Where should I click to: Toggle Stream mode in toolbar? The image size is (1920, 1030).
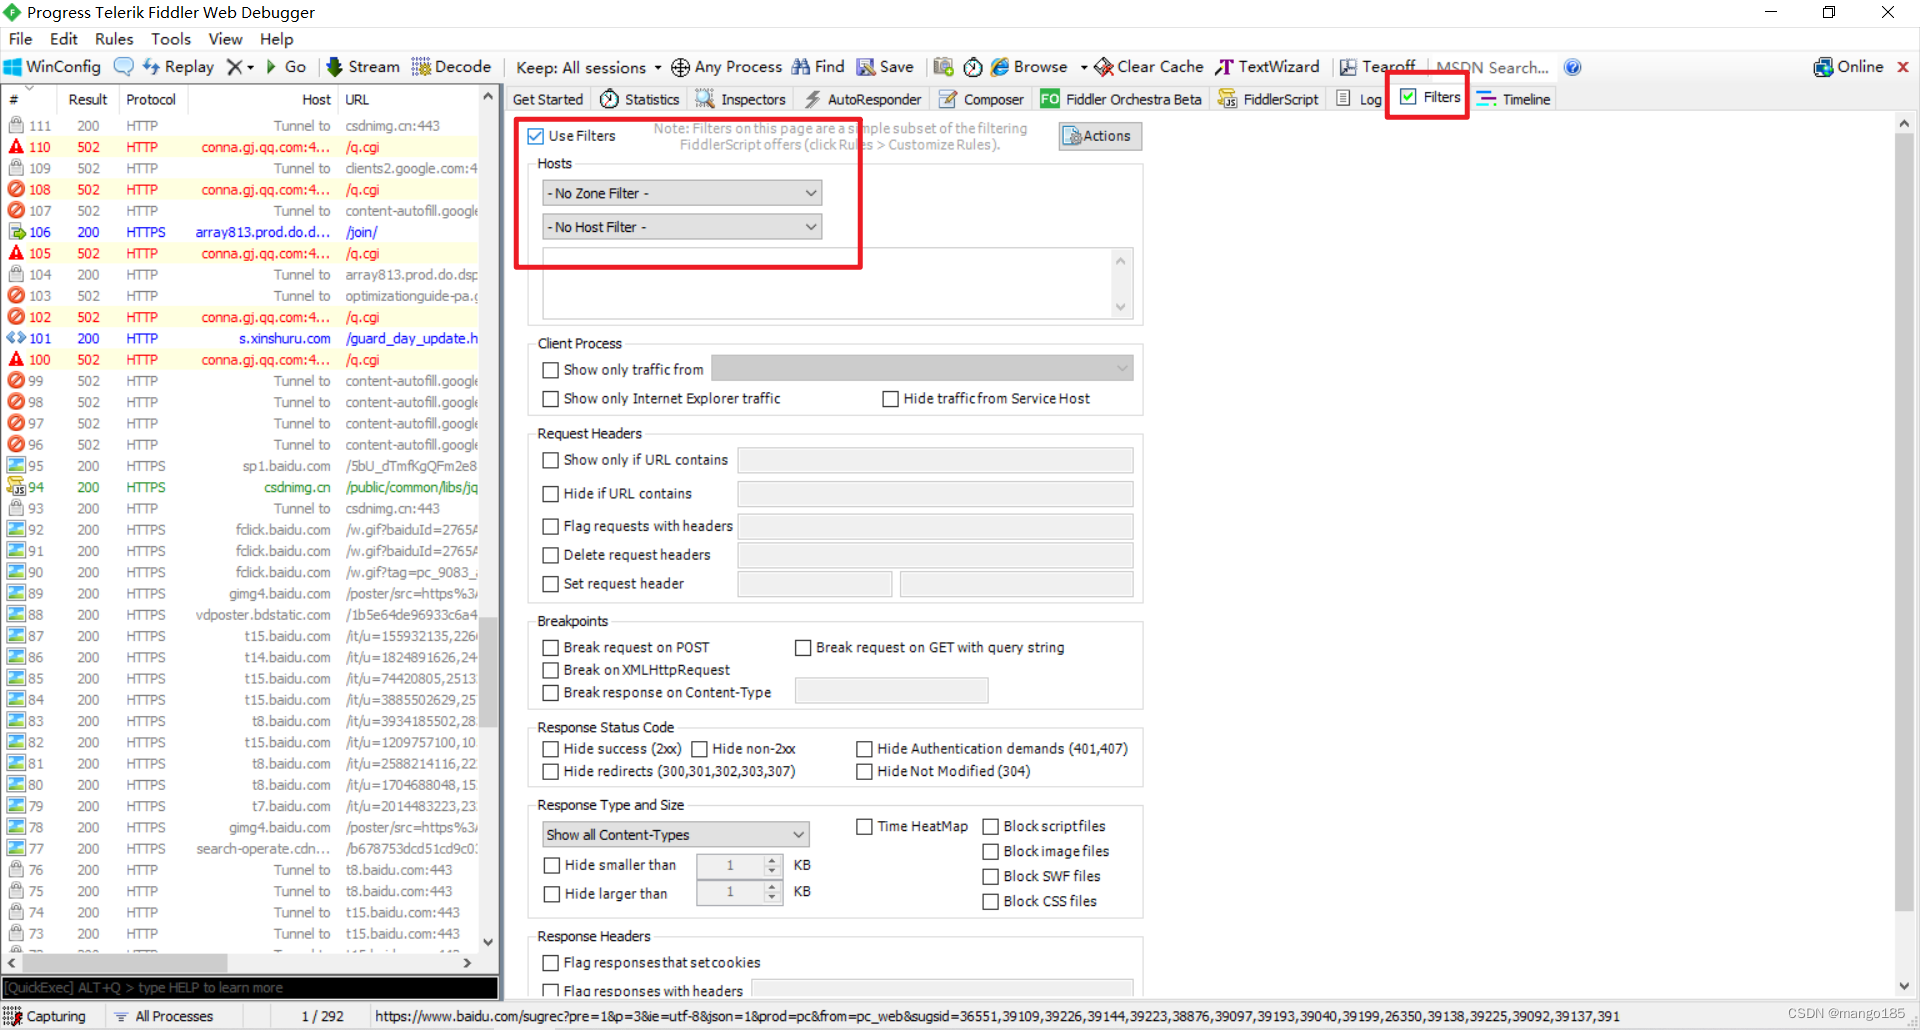(363, 67)
